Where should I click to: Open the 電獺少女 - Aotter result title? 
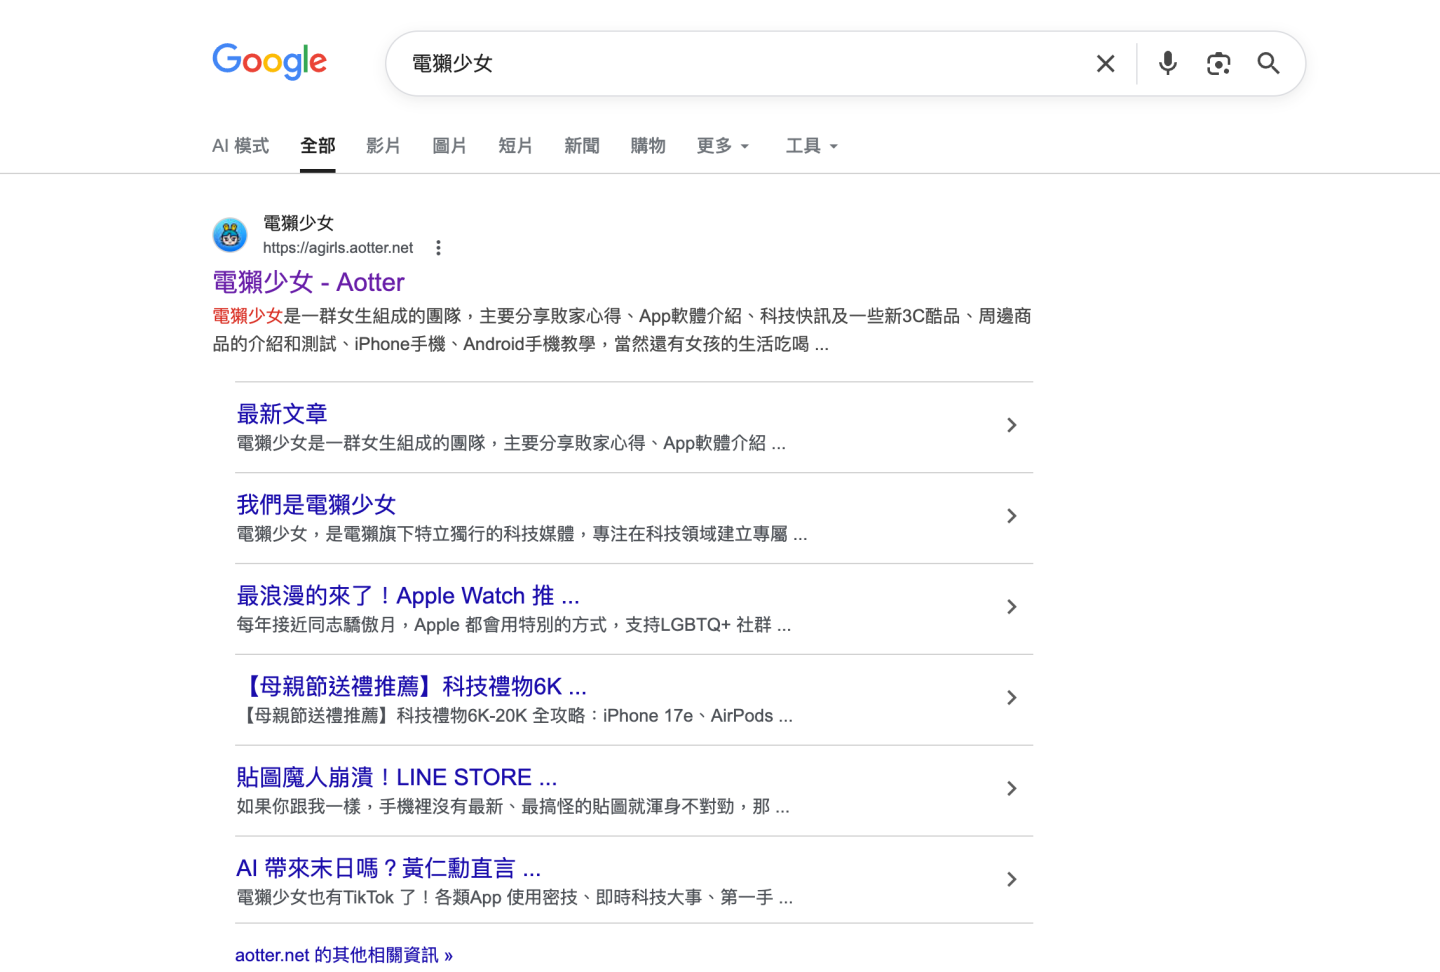pyautogui.click(x=308, y=282)
